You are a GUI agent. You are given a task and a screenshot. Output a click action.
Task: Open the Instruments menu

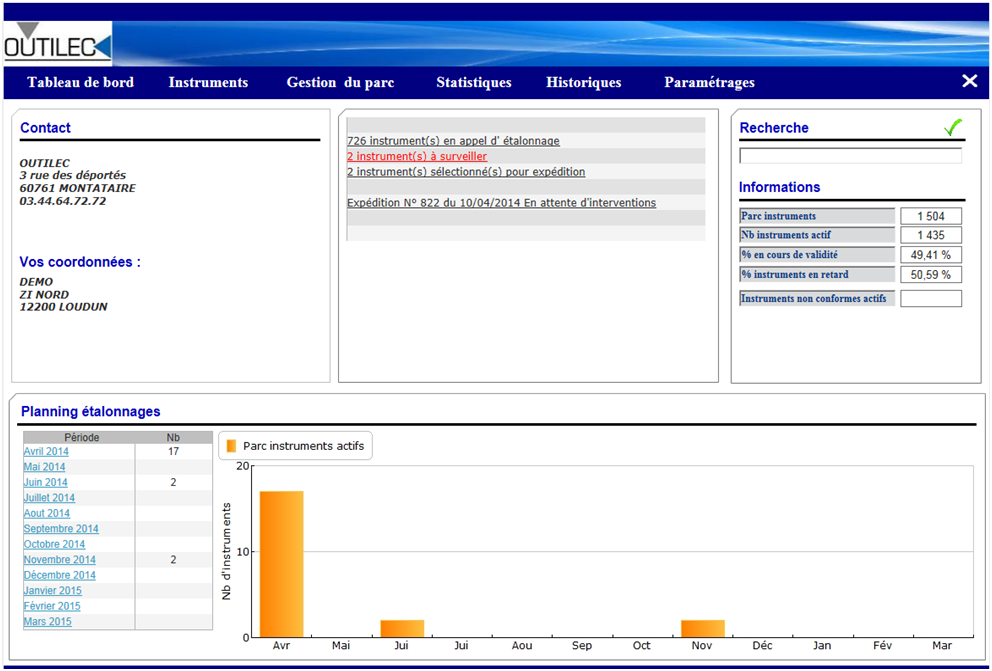pos(208,83)
